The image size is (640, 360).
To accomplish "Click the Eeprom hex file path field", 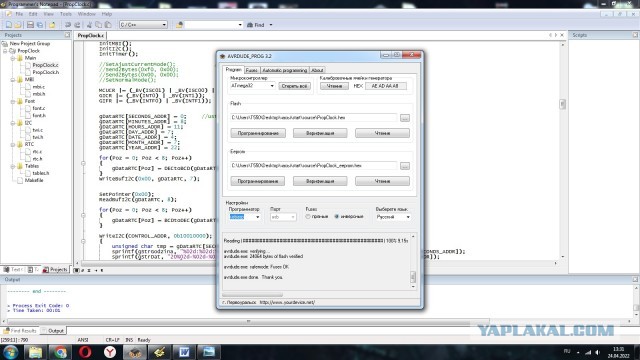I will point(313,166).
